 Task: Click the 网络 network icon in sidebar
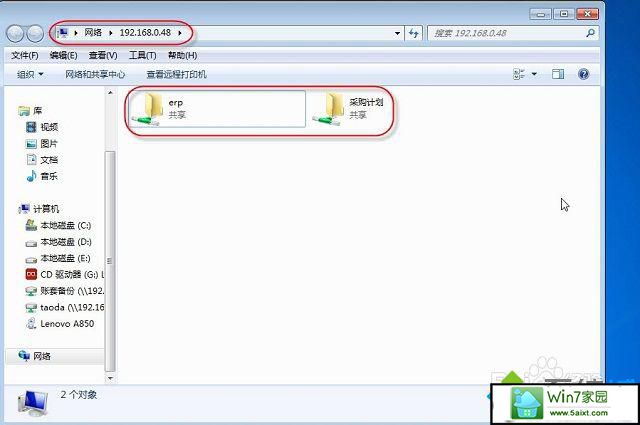pos(24,356)
